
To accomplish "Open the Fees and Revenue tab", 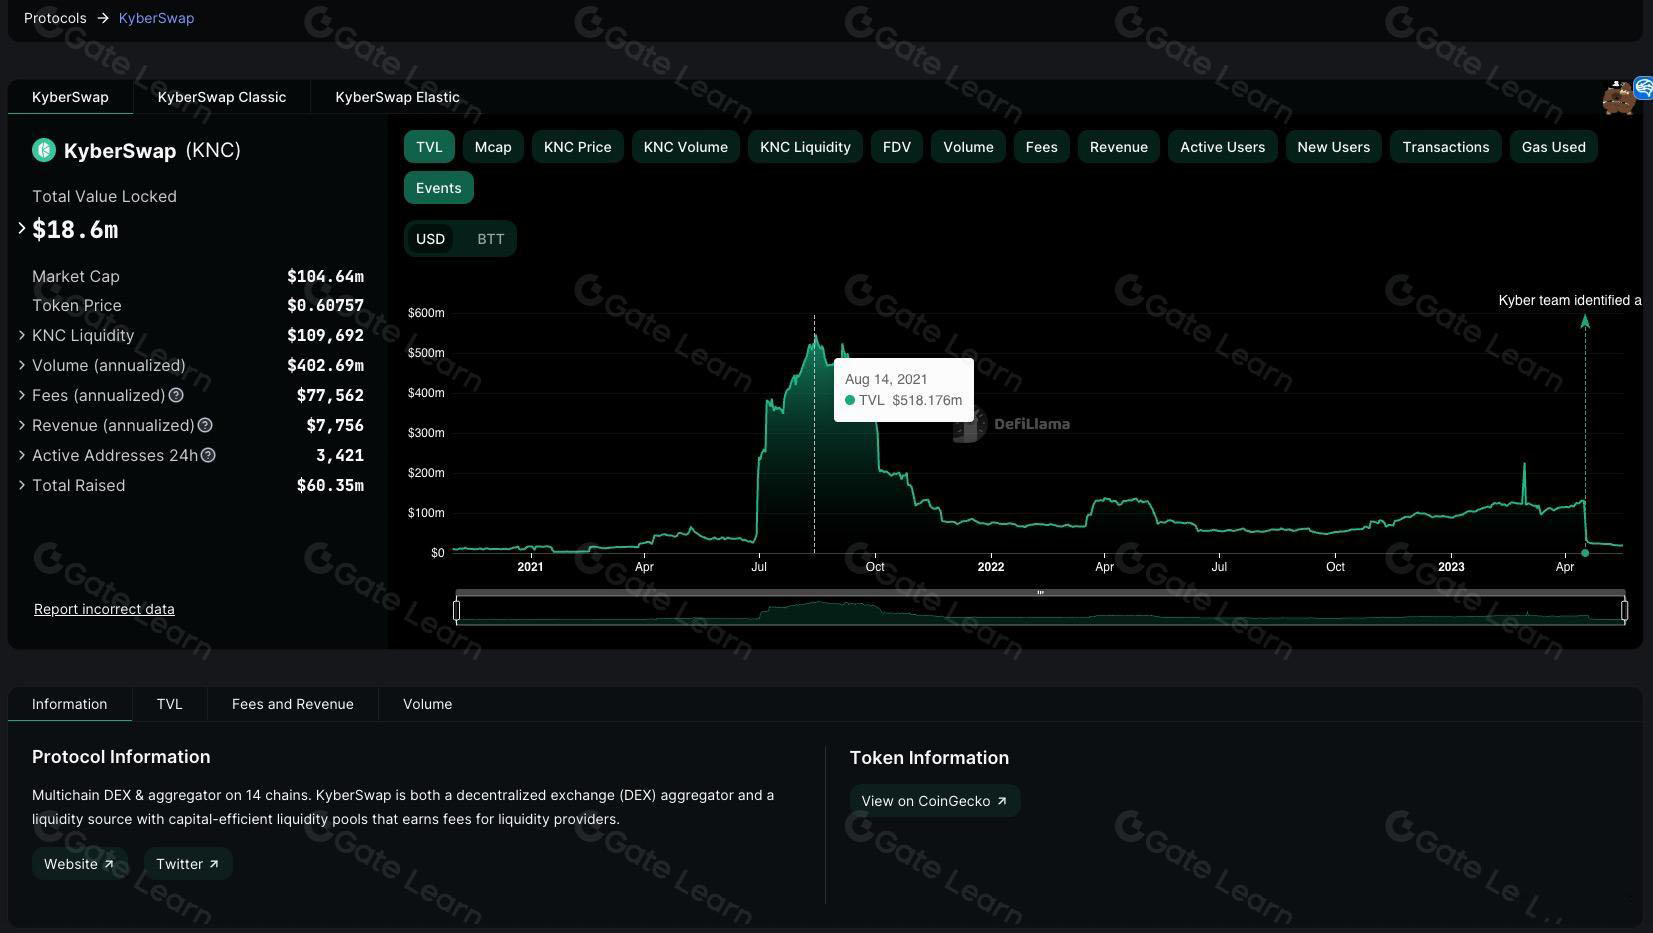I will [x=293, y=704].
